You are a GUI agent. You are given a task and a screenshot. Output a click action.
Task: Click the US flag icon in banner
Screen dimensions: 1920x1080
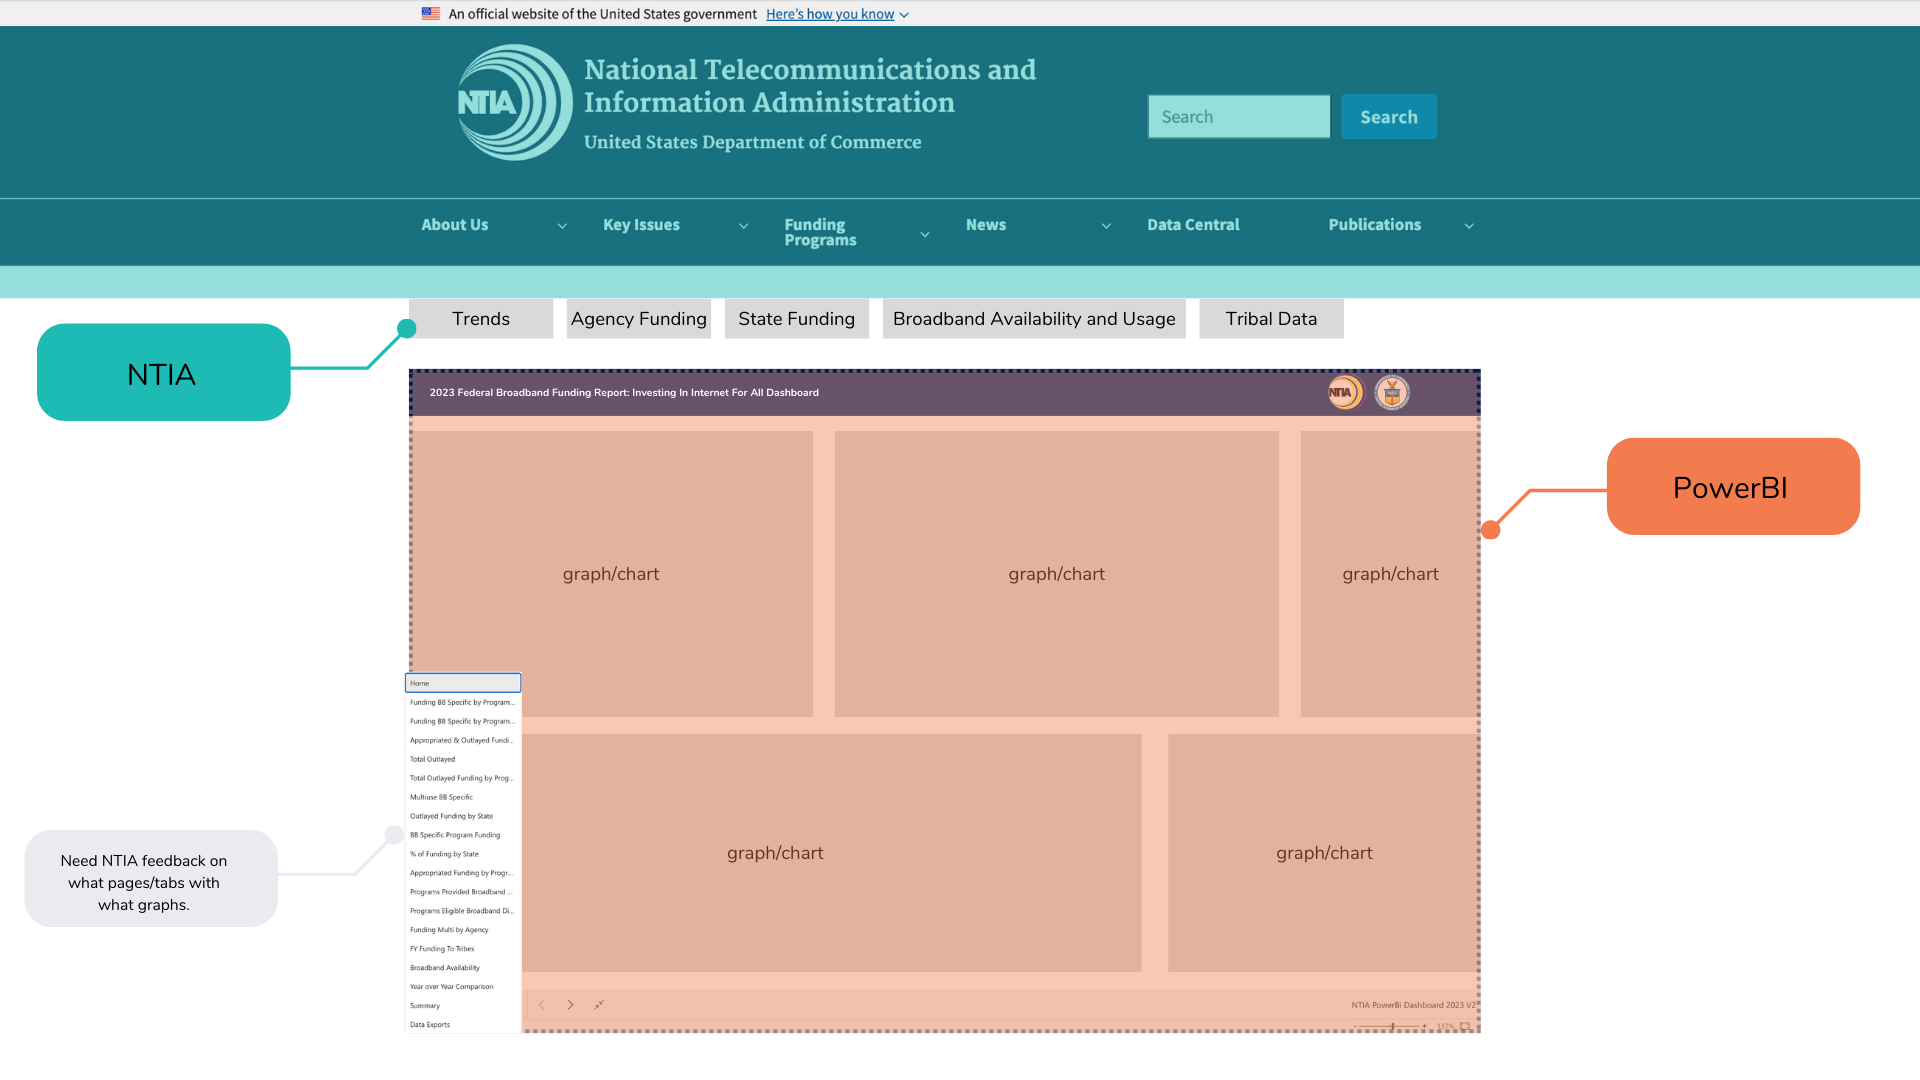(x=431, y=14)
